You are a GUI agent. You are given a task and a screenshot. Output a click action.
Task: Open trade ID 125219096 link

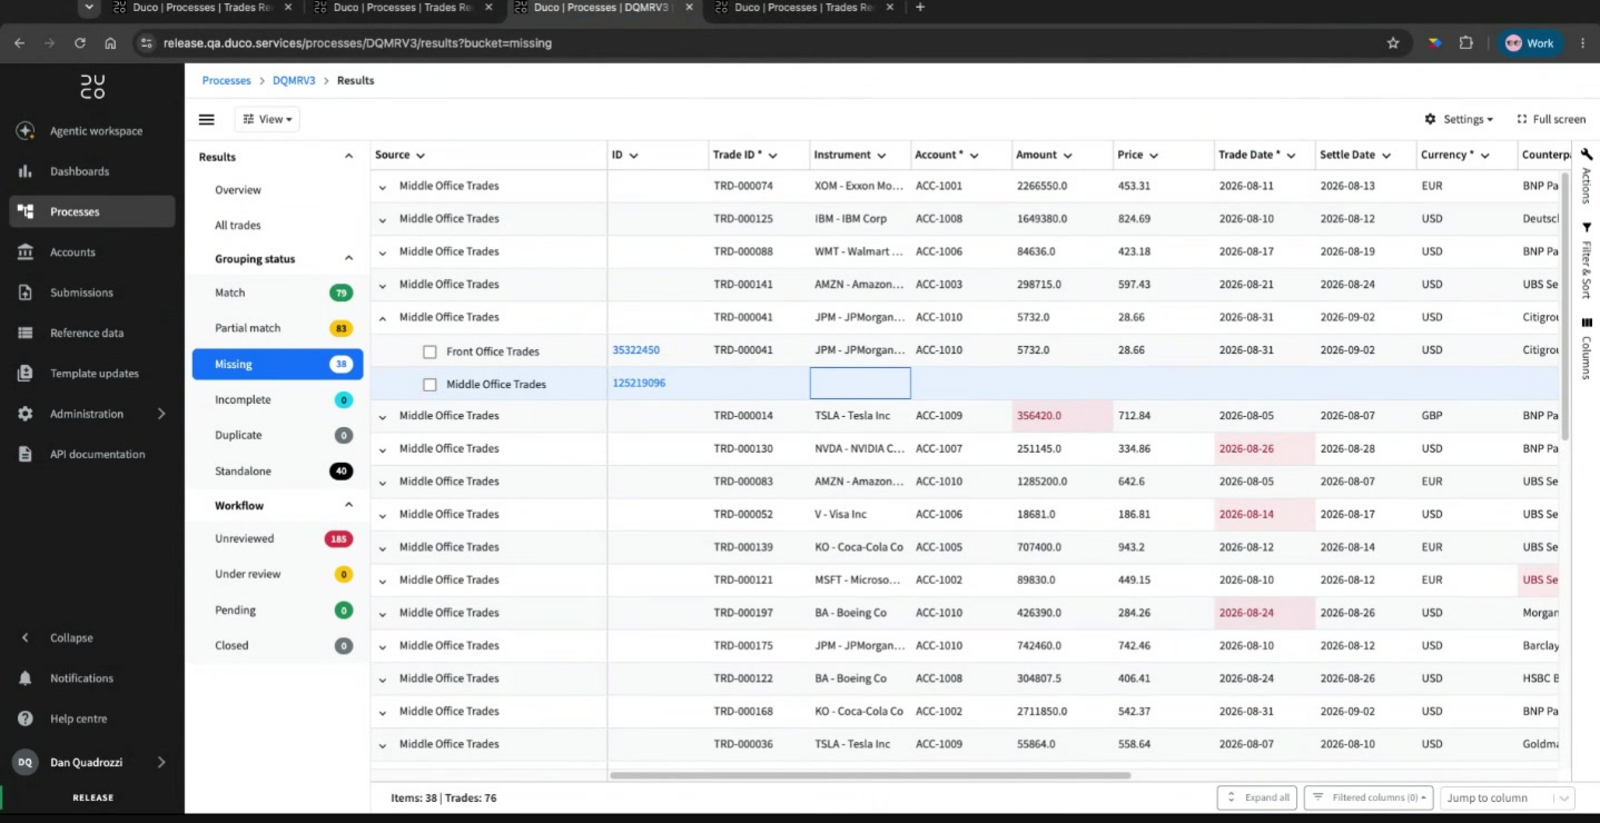(x=639, y=383)
